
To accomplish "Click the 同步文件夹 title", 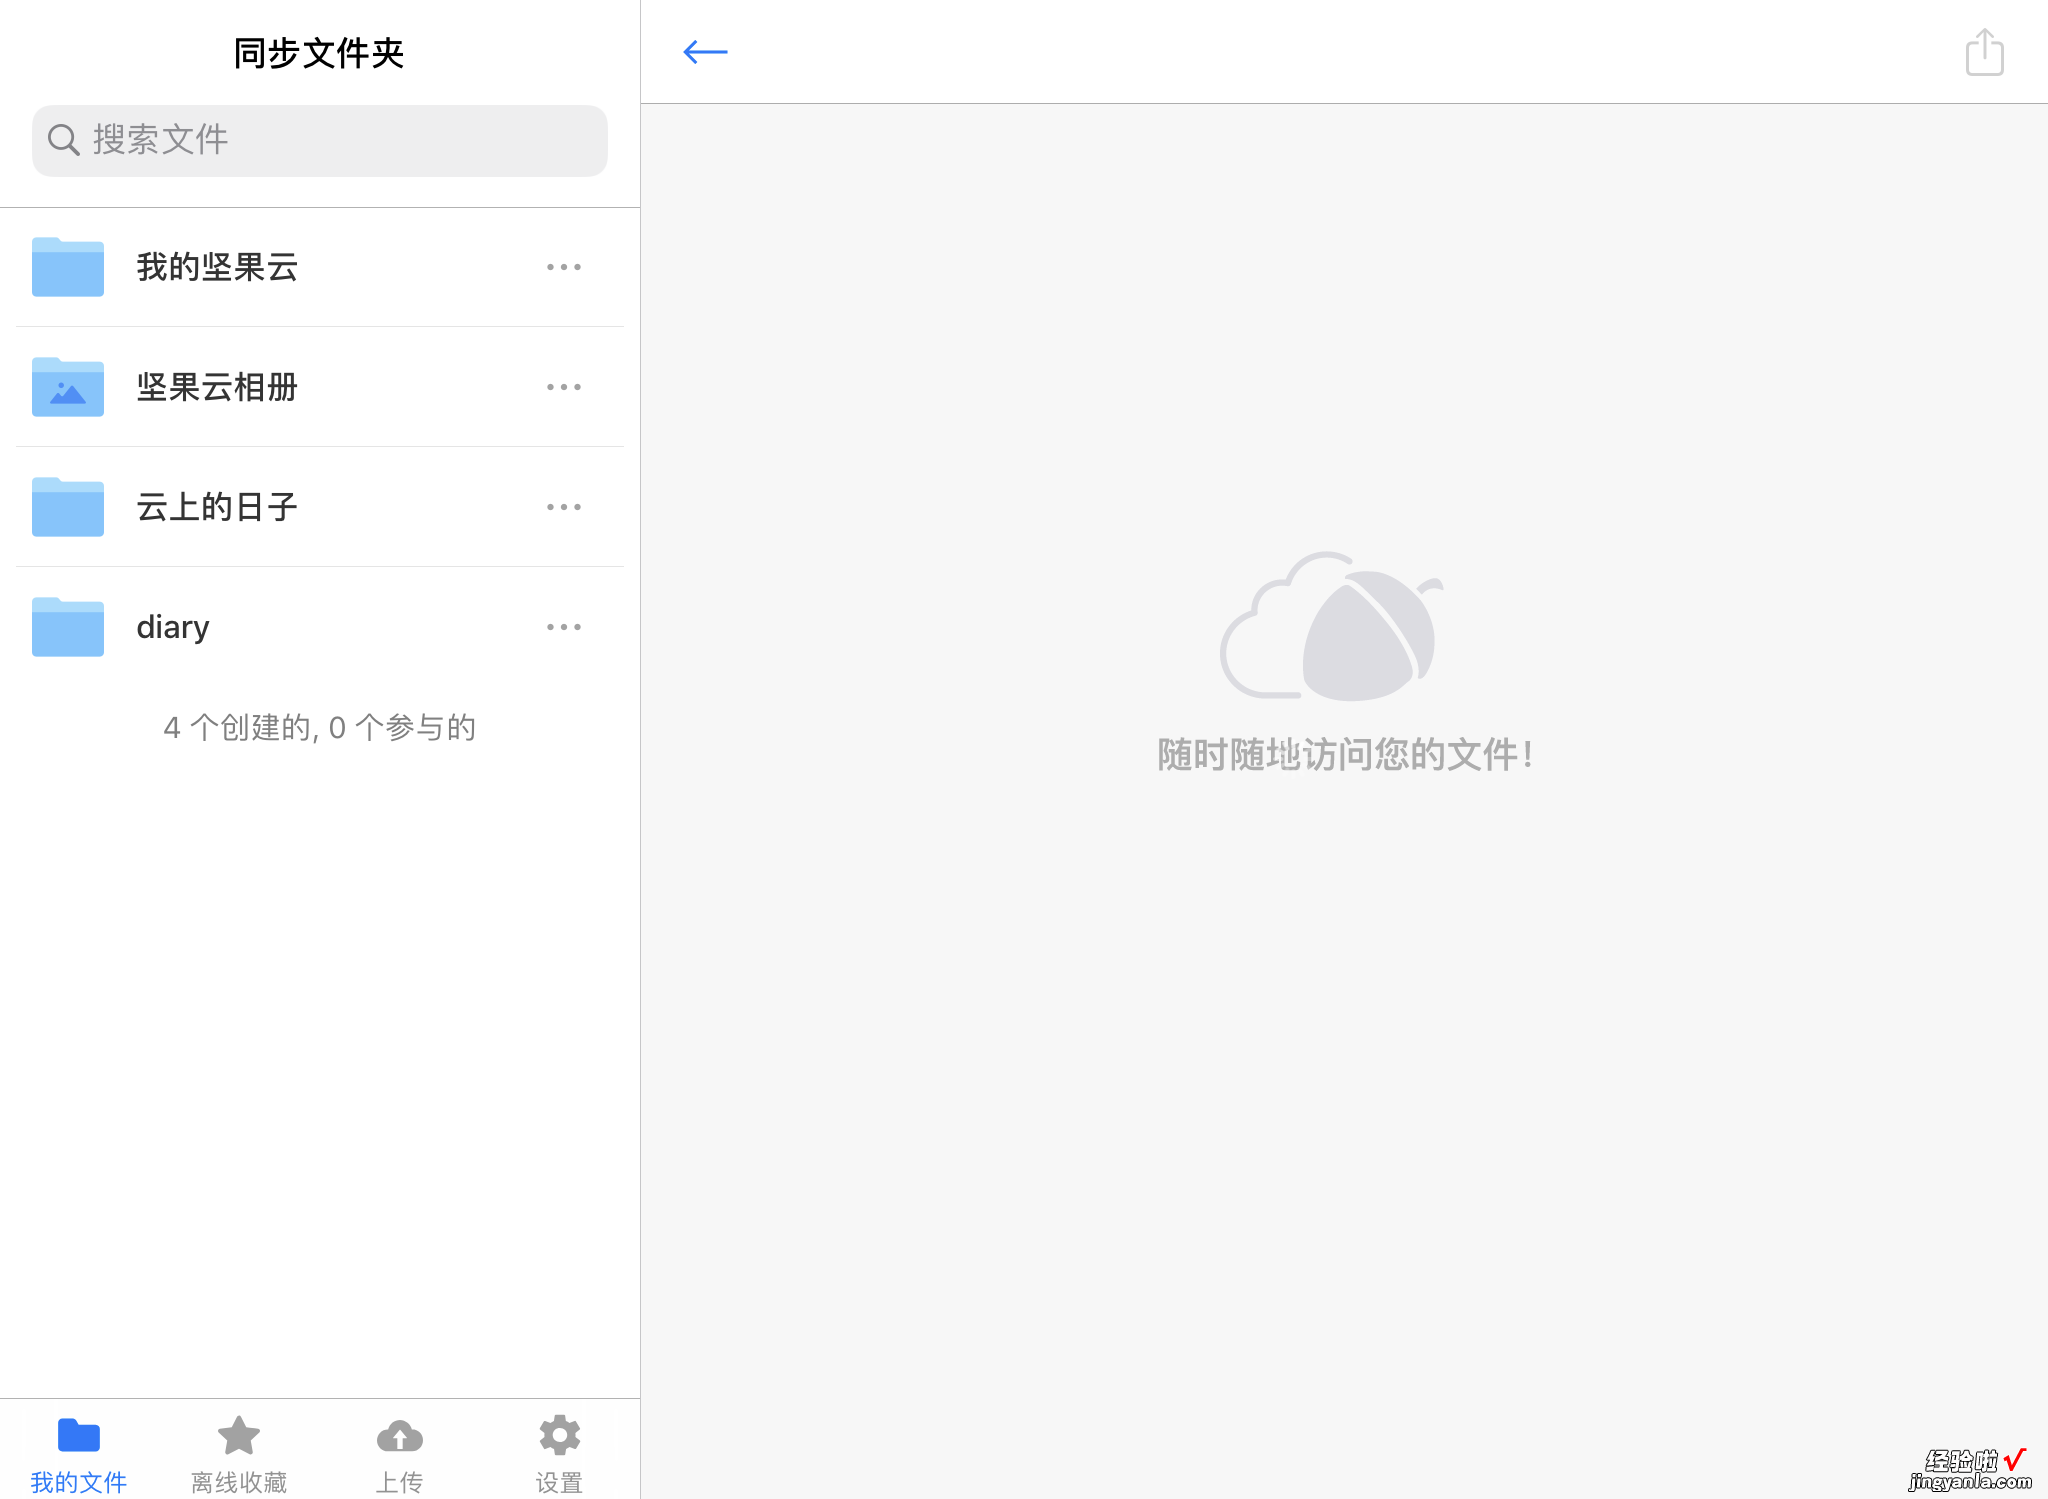I will (319, 53).
